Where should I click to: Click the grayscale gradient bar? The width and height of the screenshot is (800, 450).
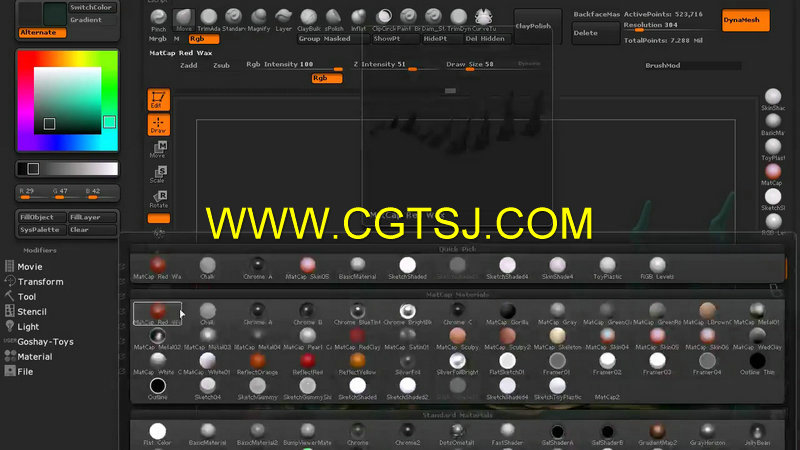67,169
